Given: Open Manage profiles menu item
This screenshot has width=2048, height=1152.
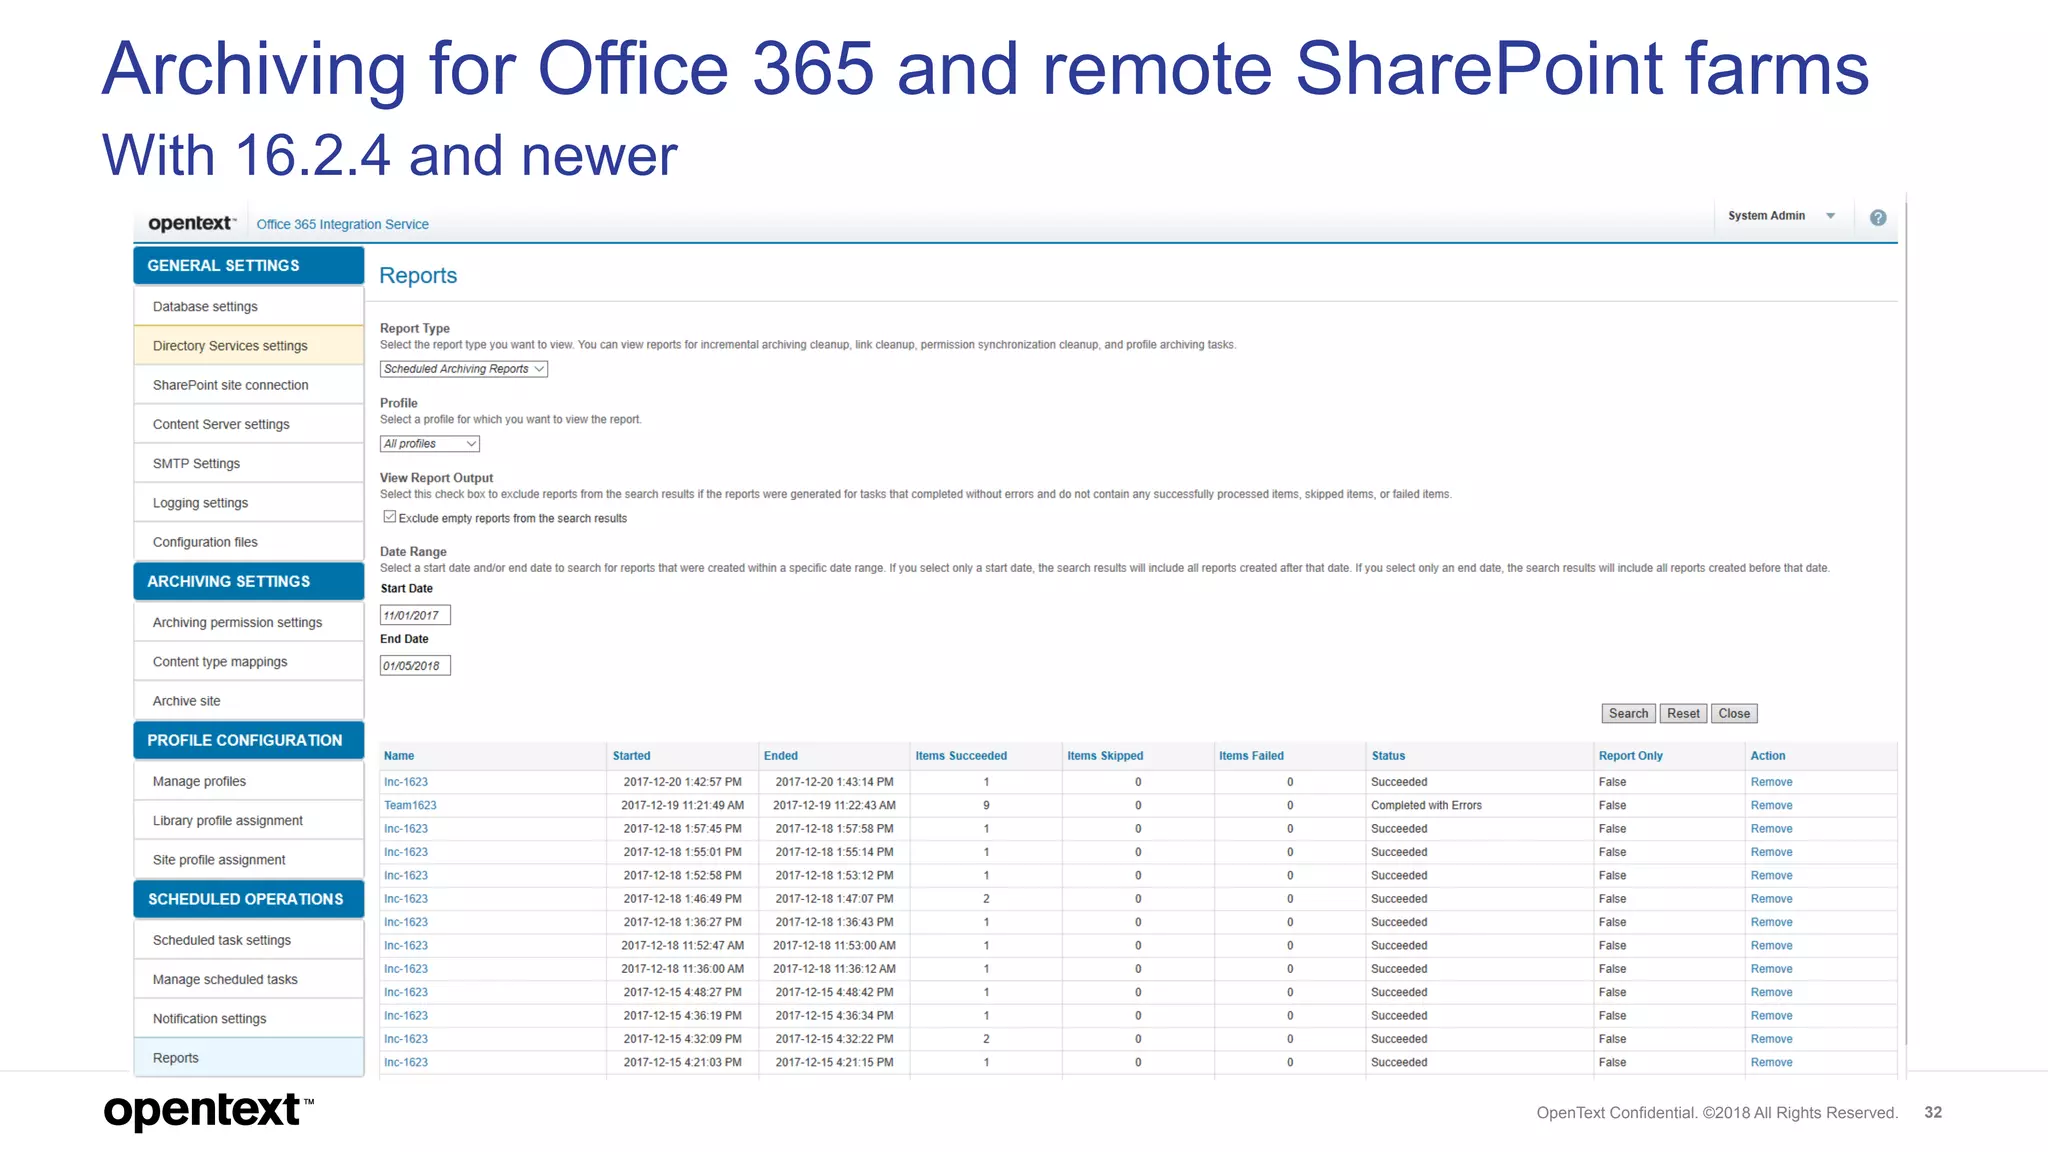Looking at the screenshot, I should pyautogui.click(x=249, y=781).
